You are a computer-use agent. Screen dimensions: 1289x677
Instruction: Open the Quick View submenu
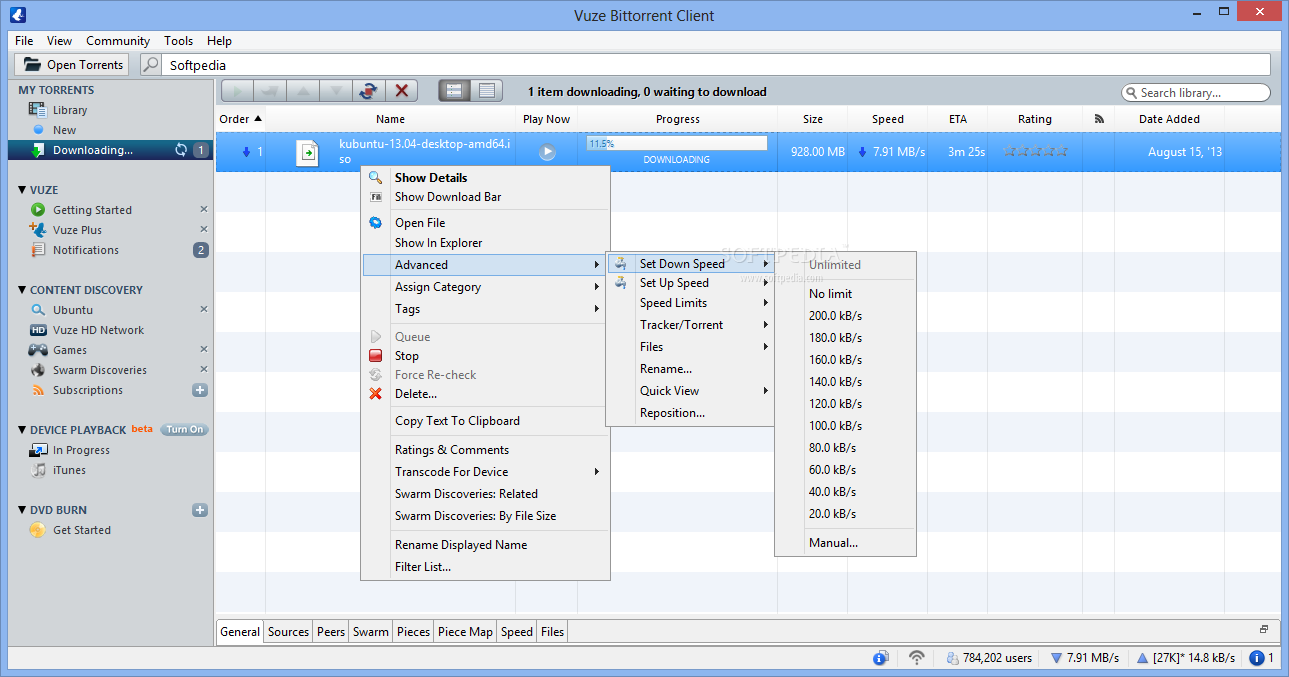coord(690,391)
